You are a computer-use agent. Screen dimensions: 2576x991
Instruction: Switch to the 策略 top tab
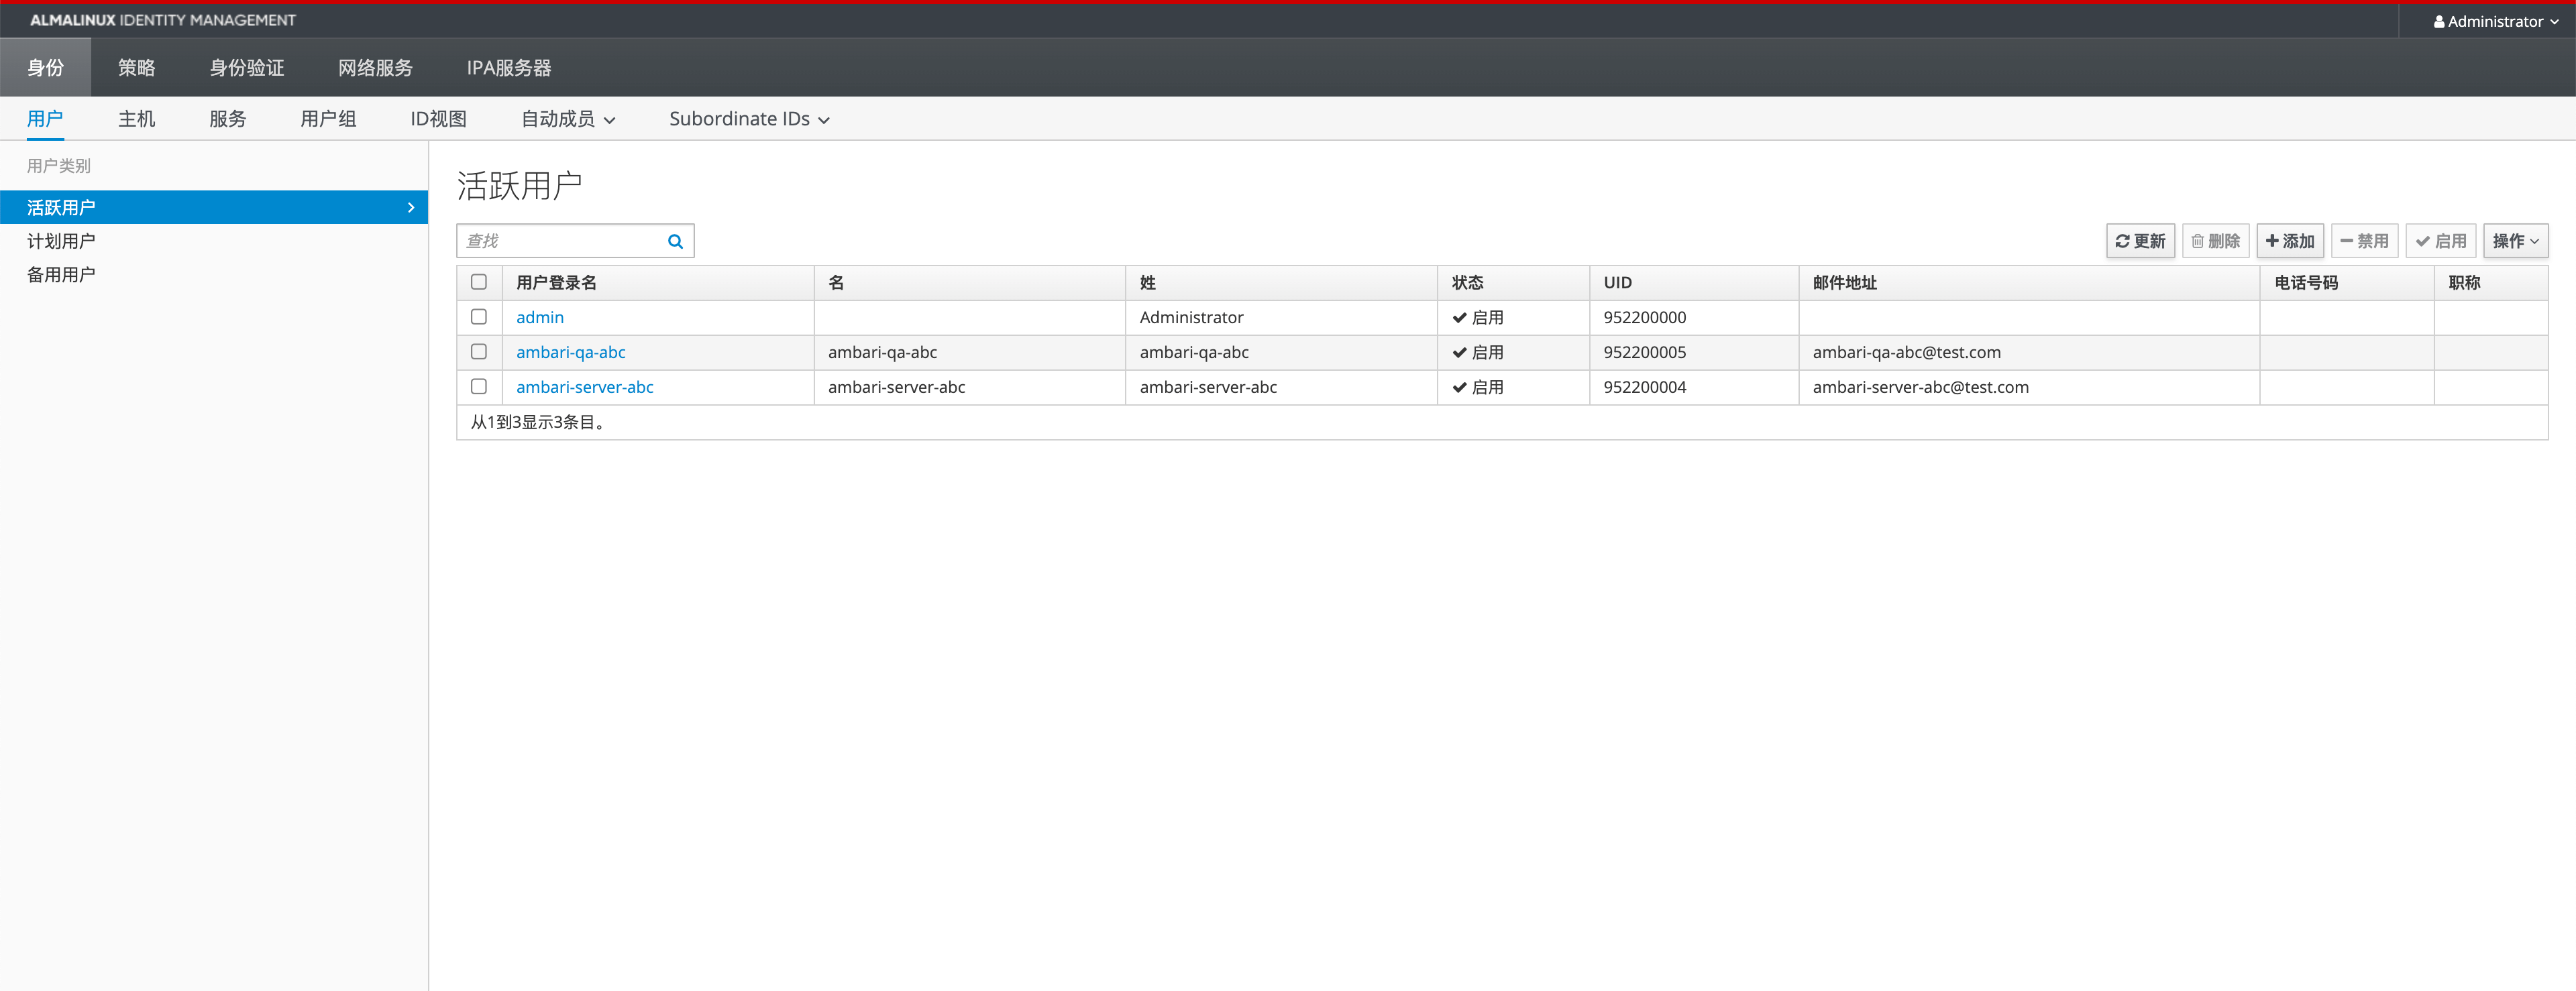coord(136,68)
